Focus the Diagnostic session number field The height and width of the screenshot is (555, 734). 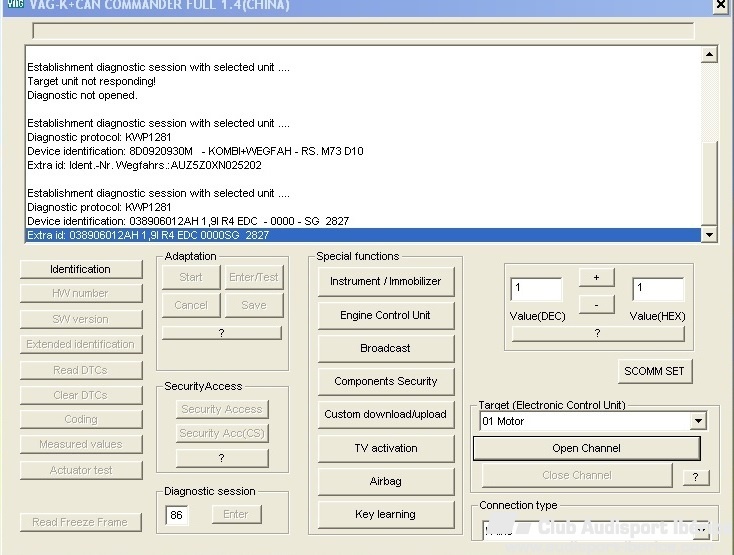coord(176,515)
